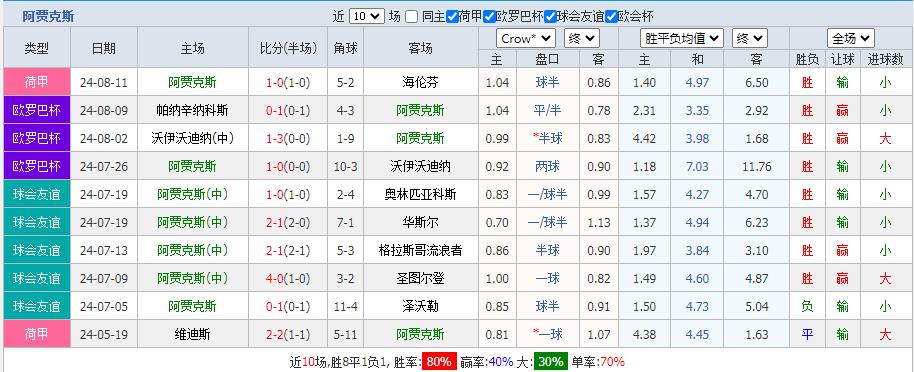Uncheck the 欧罗巴杯 league filter
Viewport: 914px width, 372px height.
(x=489, y=17)
